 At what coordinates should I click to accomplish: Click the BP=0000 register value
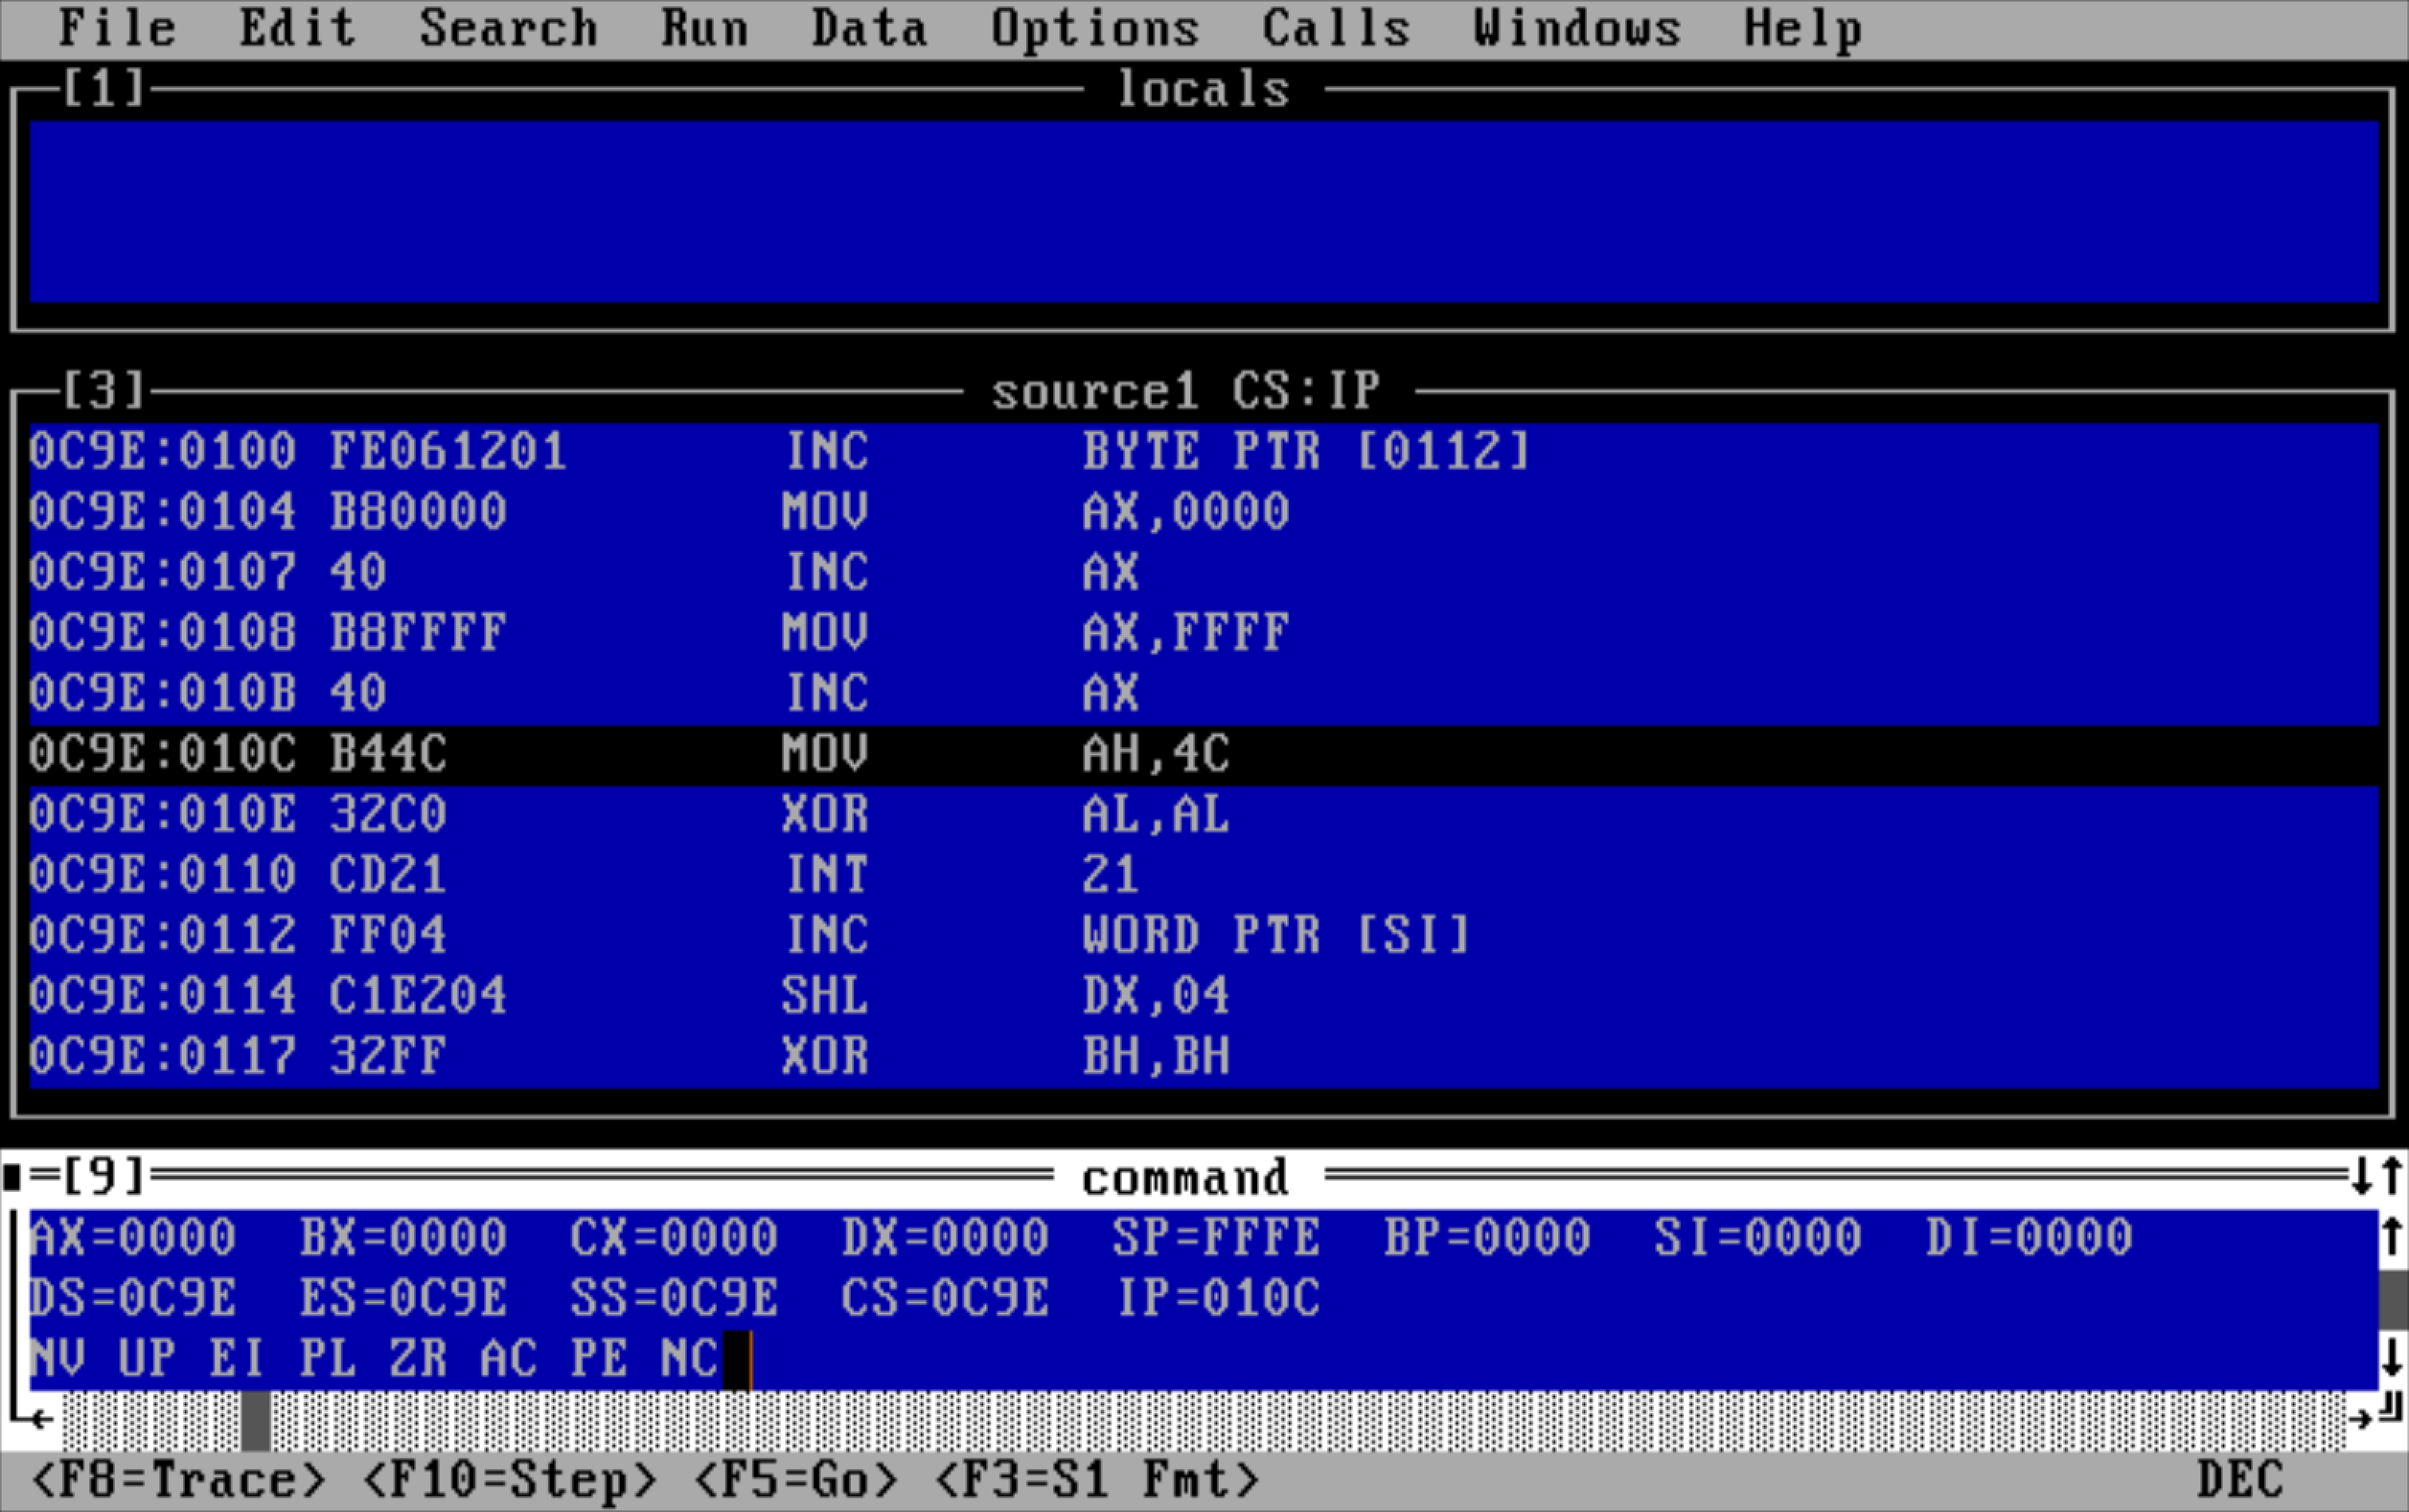coord(1487,1238)
